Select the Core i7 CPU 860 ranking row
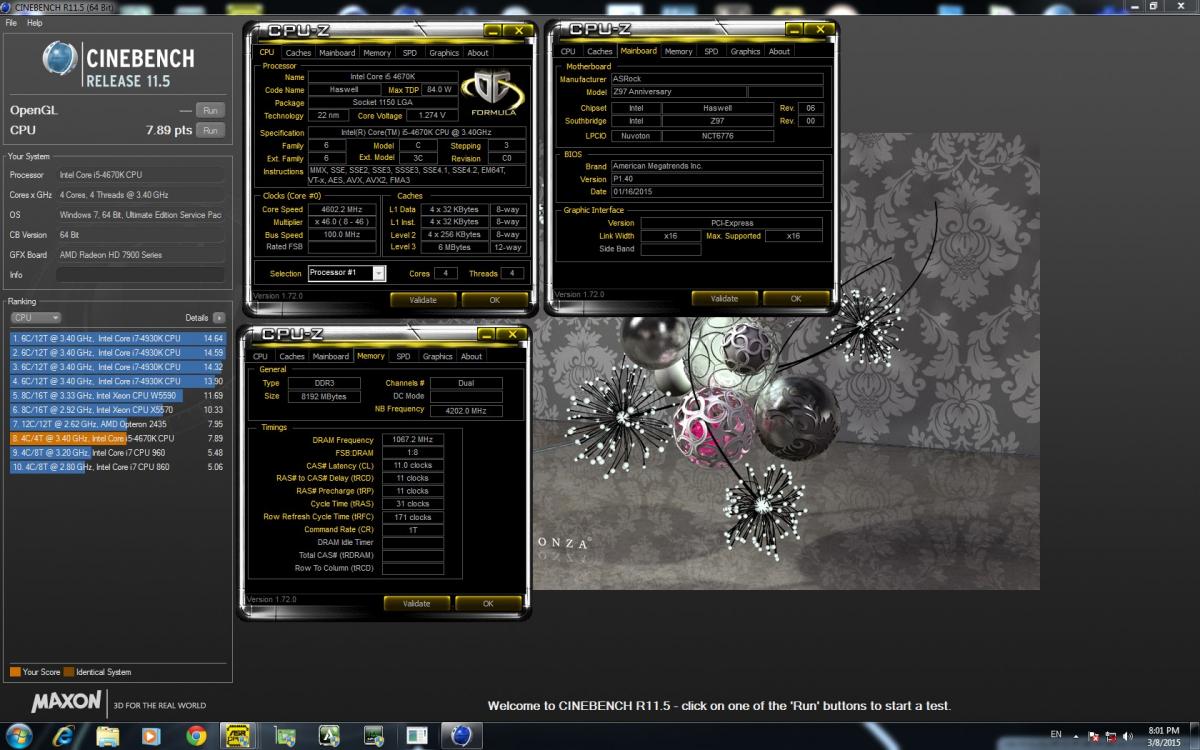This screenshot has width=1200, height=750. pyautogui.click(x=118, y=466)
